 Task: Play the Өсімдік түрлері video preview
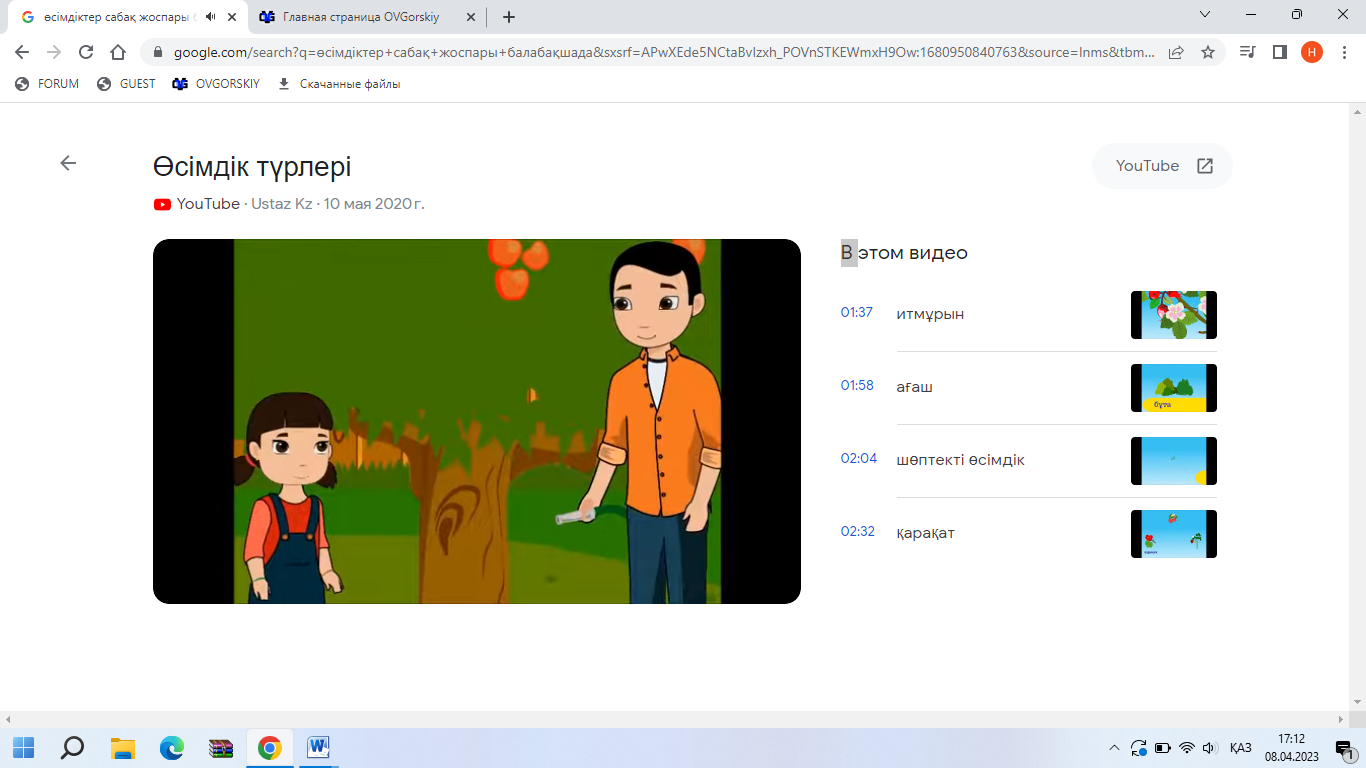coord(476,421)
